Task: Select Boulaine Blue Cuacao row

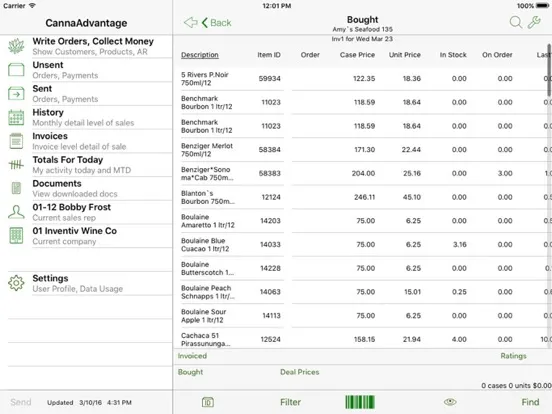Action: click(363, 244)
